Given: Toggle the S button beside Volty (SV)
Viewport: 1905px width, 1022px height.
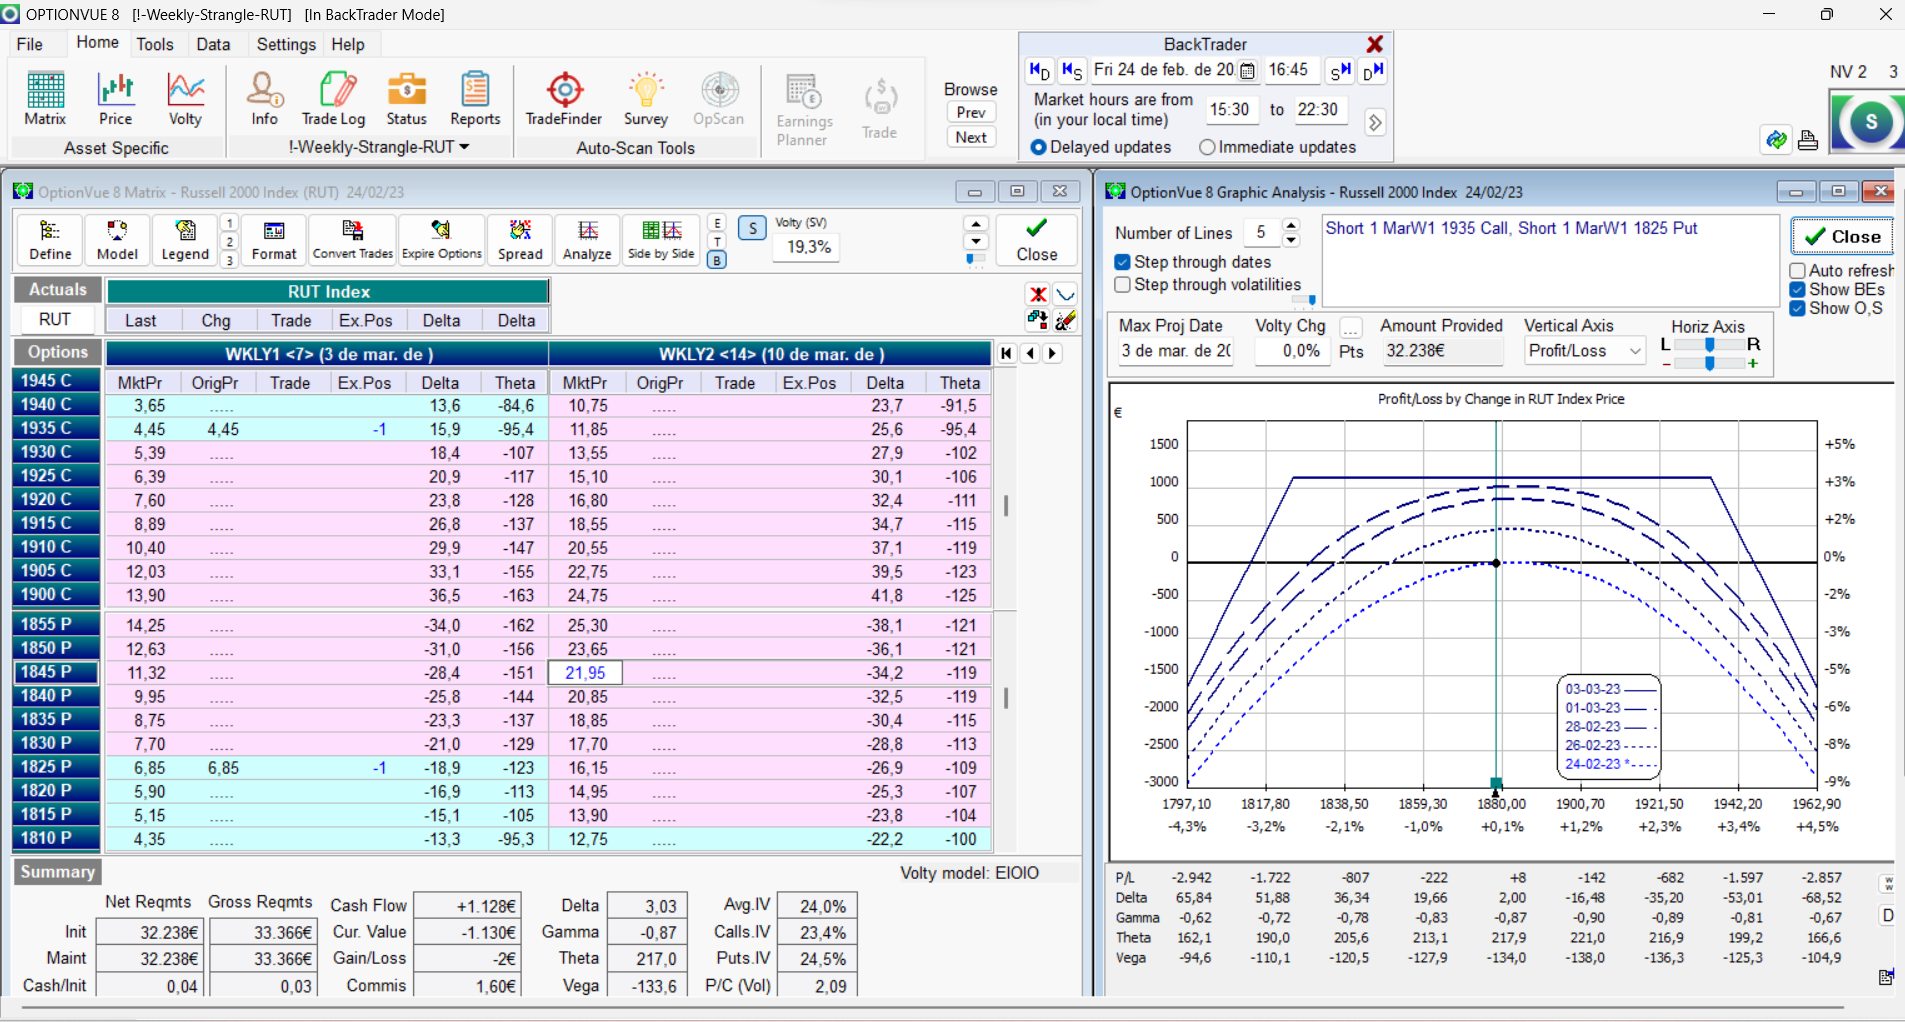Looking at the screenshot, I should point(752,227).
